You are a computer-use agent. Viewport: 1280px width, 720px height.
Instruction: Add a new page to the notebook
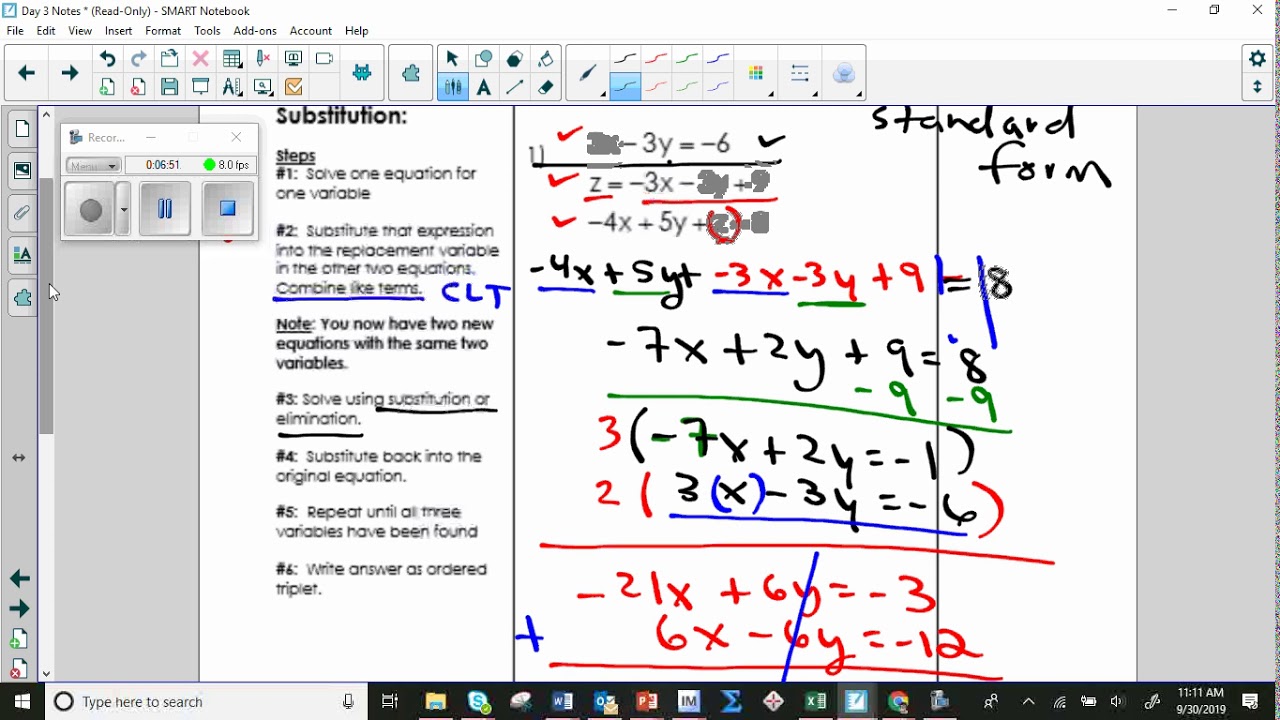click(x=107, y=88)
